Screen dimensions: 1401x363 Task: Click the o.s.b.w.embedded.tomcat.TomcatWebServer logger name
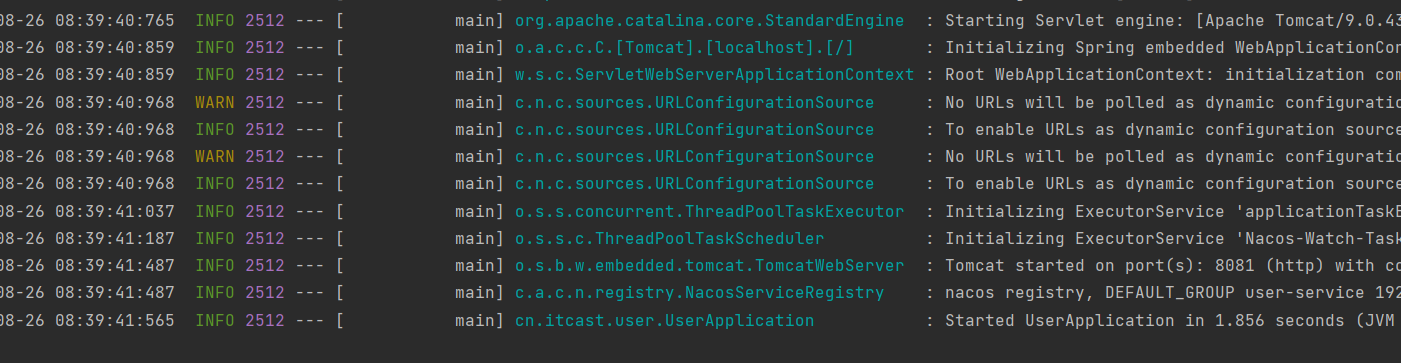tap(709, 265)
